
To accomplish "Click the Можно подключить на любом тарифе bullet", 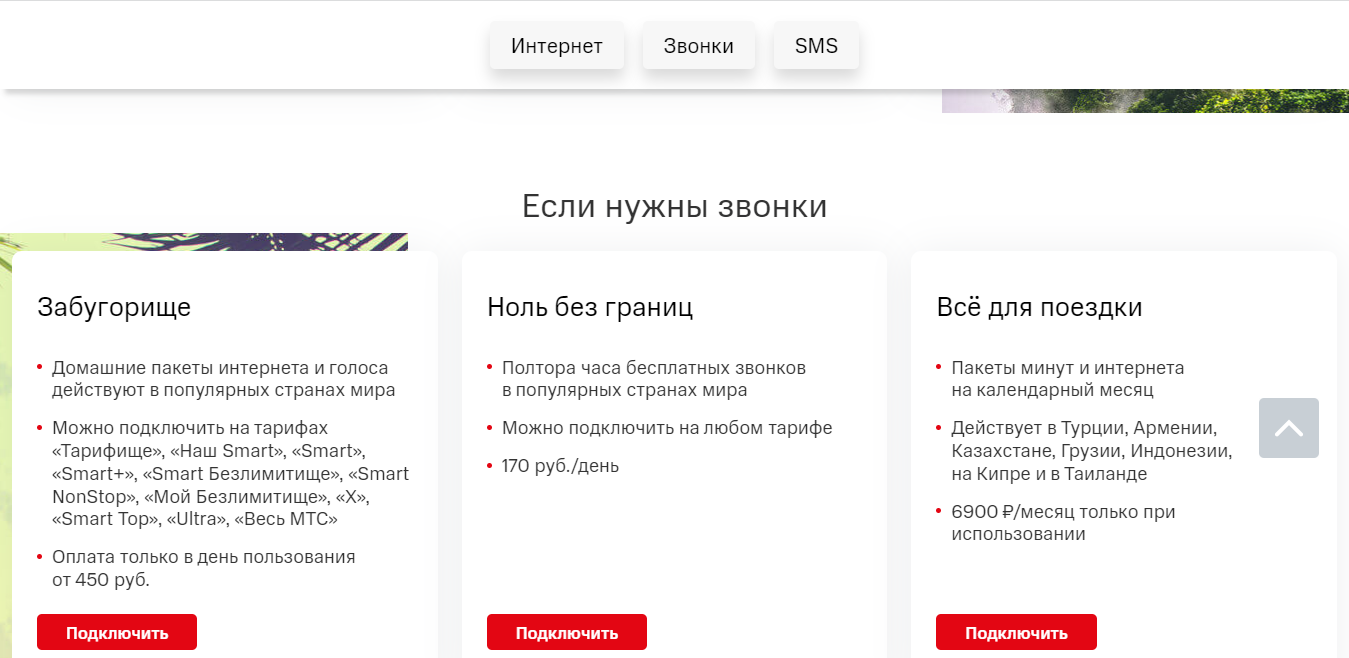I will coord(666,428).
